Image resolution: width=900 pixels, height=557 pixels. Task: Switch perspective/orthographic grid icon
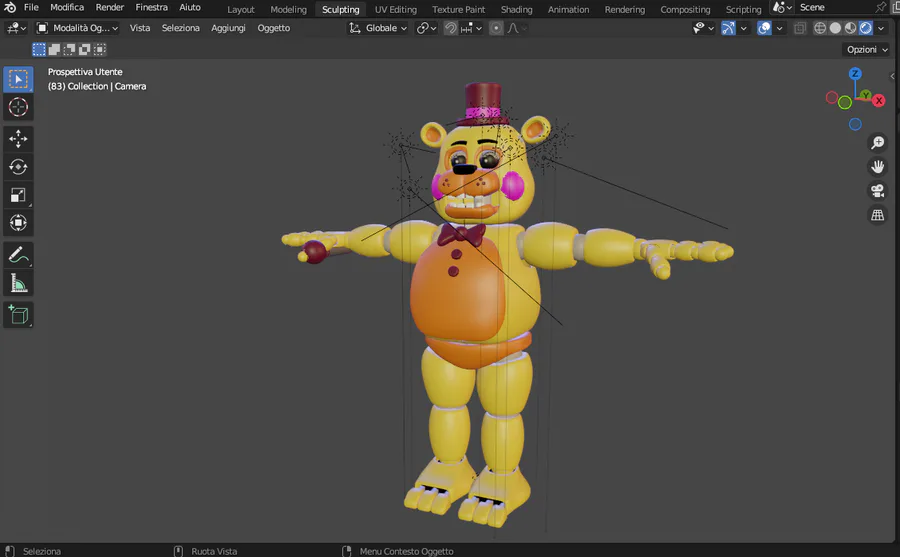pyautogui.click(x=878, y=215)
